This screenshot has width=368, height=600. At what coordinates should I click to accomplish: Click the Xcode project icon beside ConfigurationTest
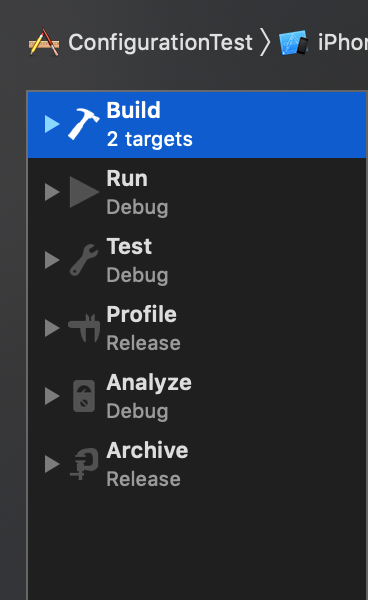click(x=44, y=42)
